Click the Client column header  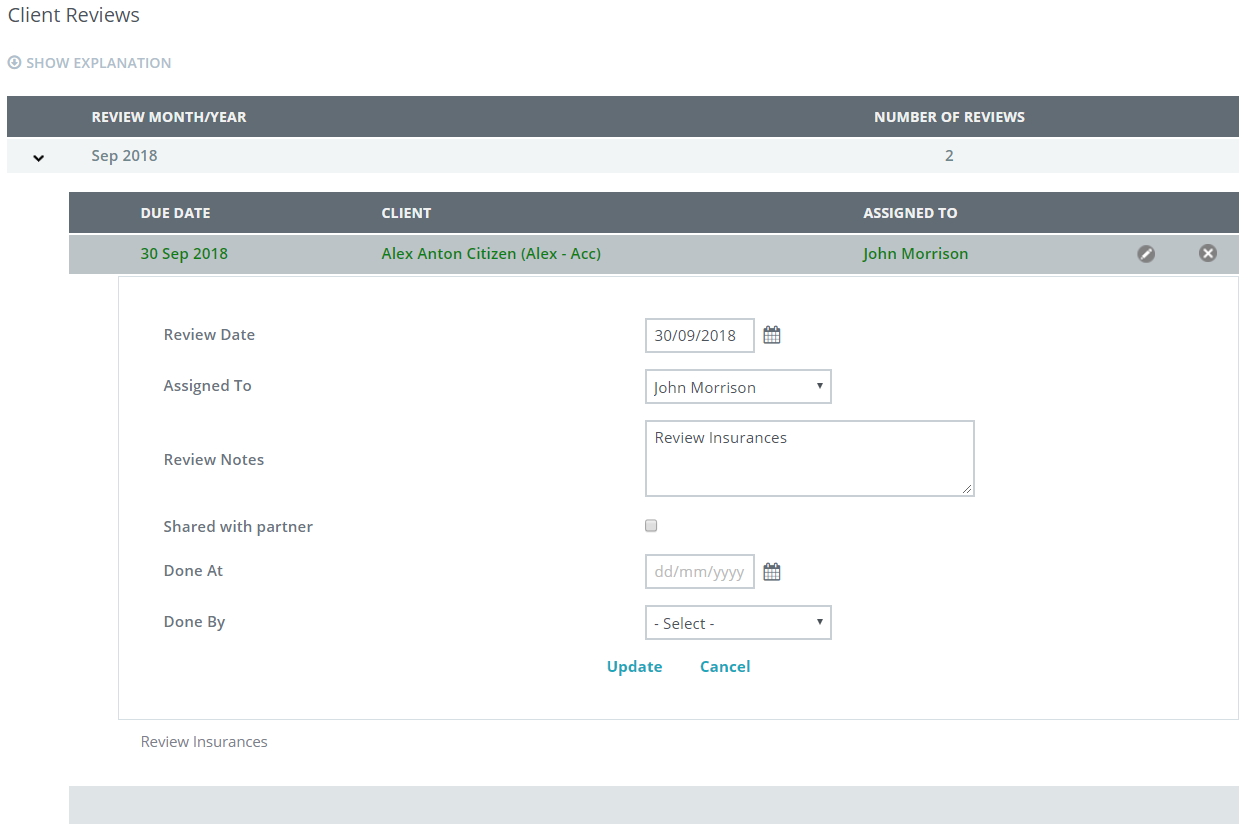coord(406,213)
